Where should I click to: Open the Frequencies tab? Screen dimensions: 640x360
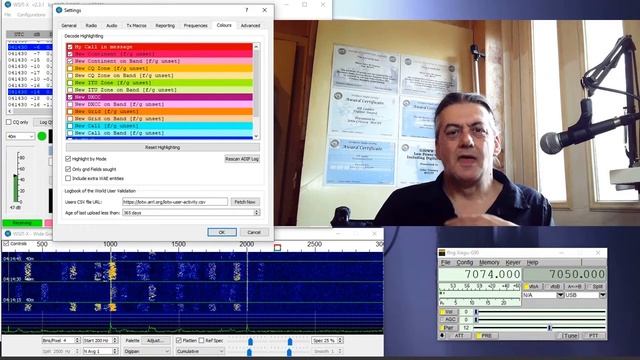[196, 26]
